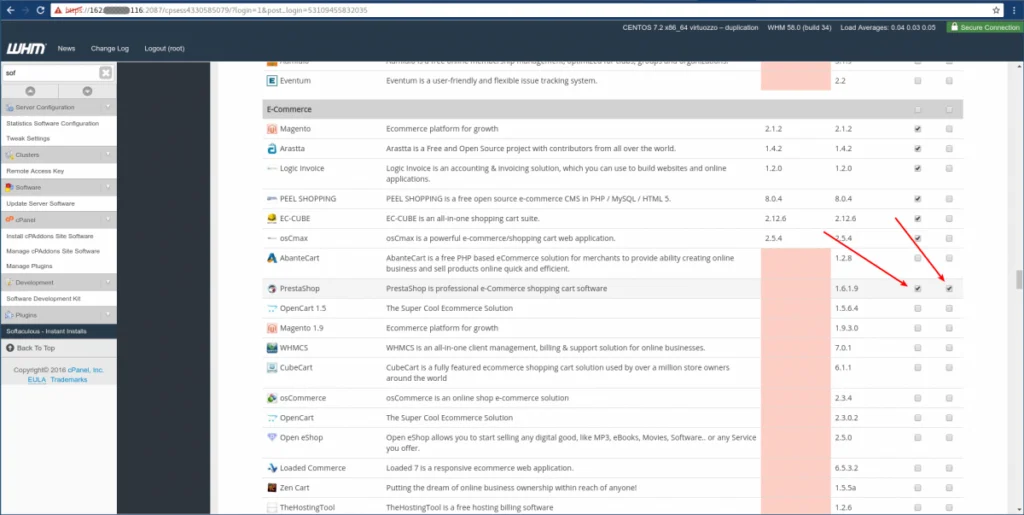1024x515 pixels.
Task: Click the Loaded Commerce app icon
Action: click(x=272, y=468)
